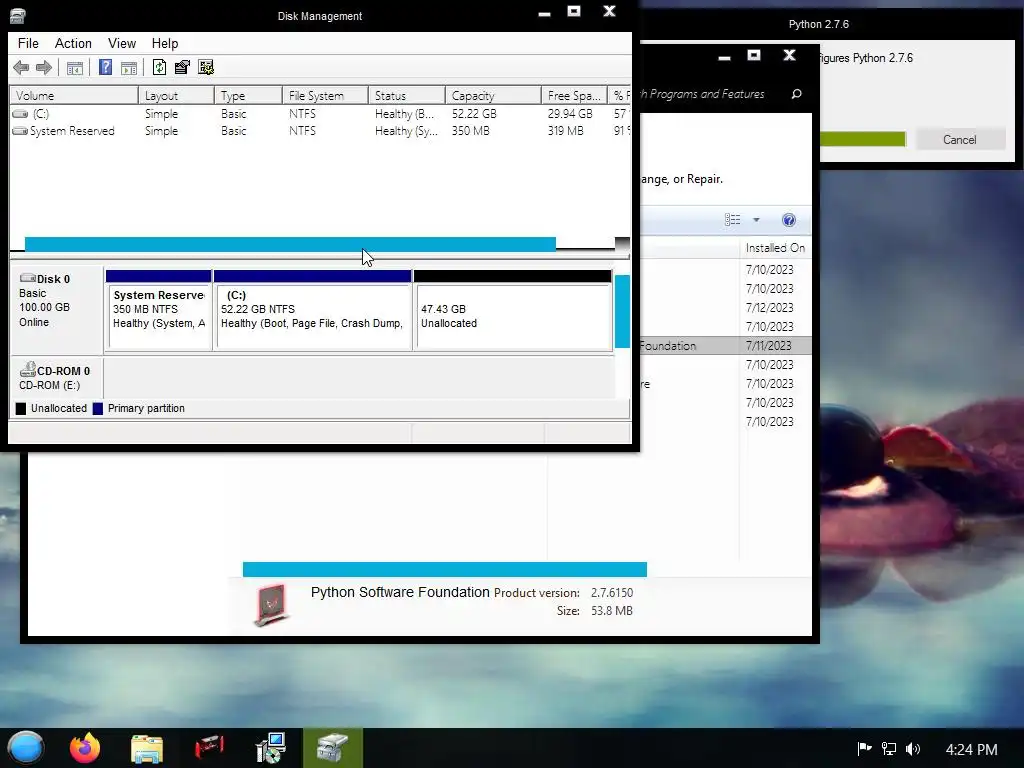Click the Python installer green progress bar
This screenshot has height=768, width=1024.
(x=863, y=139)
